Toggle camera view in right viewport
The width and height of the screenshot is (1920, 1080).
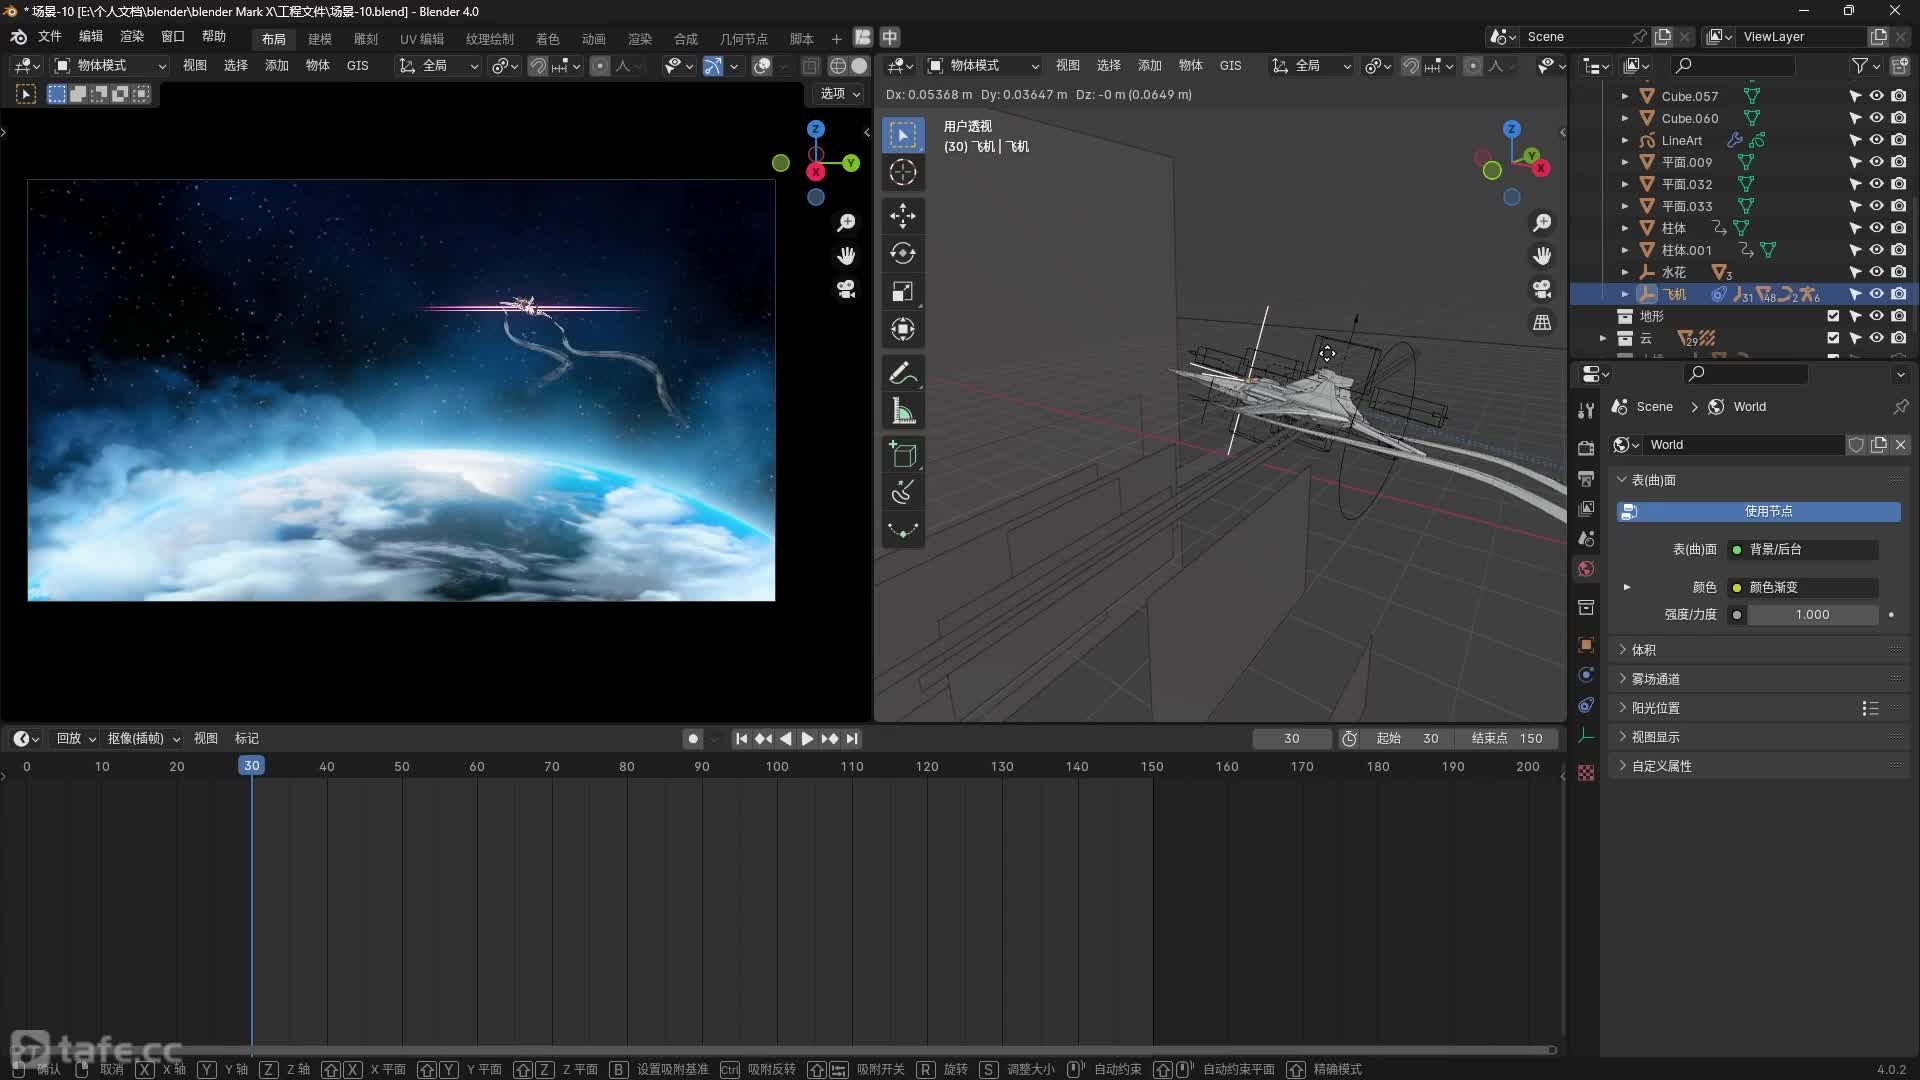1543,289
